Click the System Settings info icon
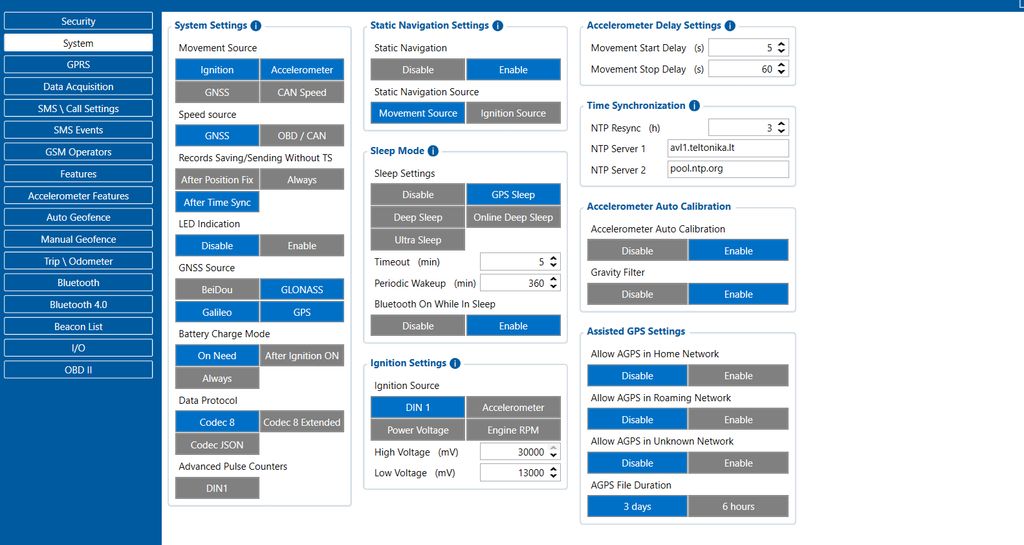This screenshot has width=1024, height=545. pos(256,25)
